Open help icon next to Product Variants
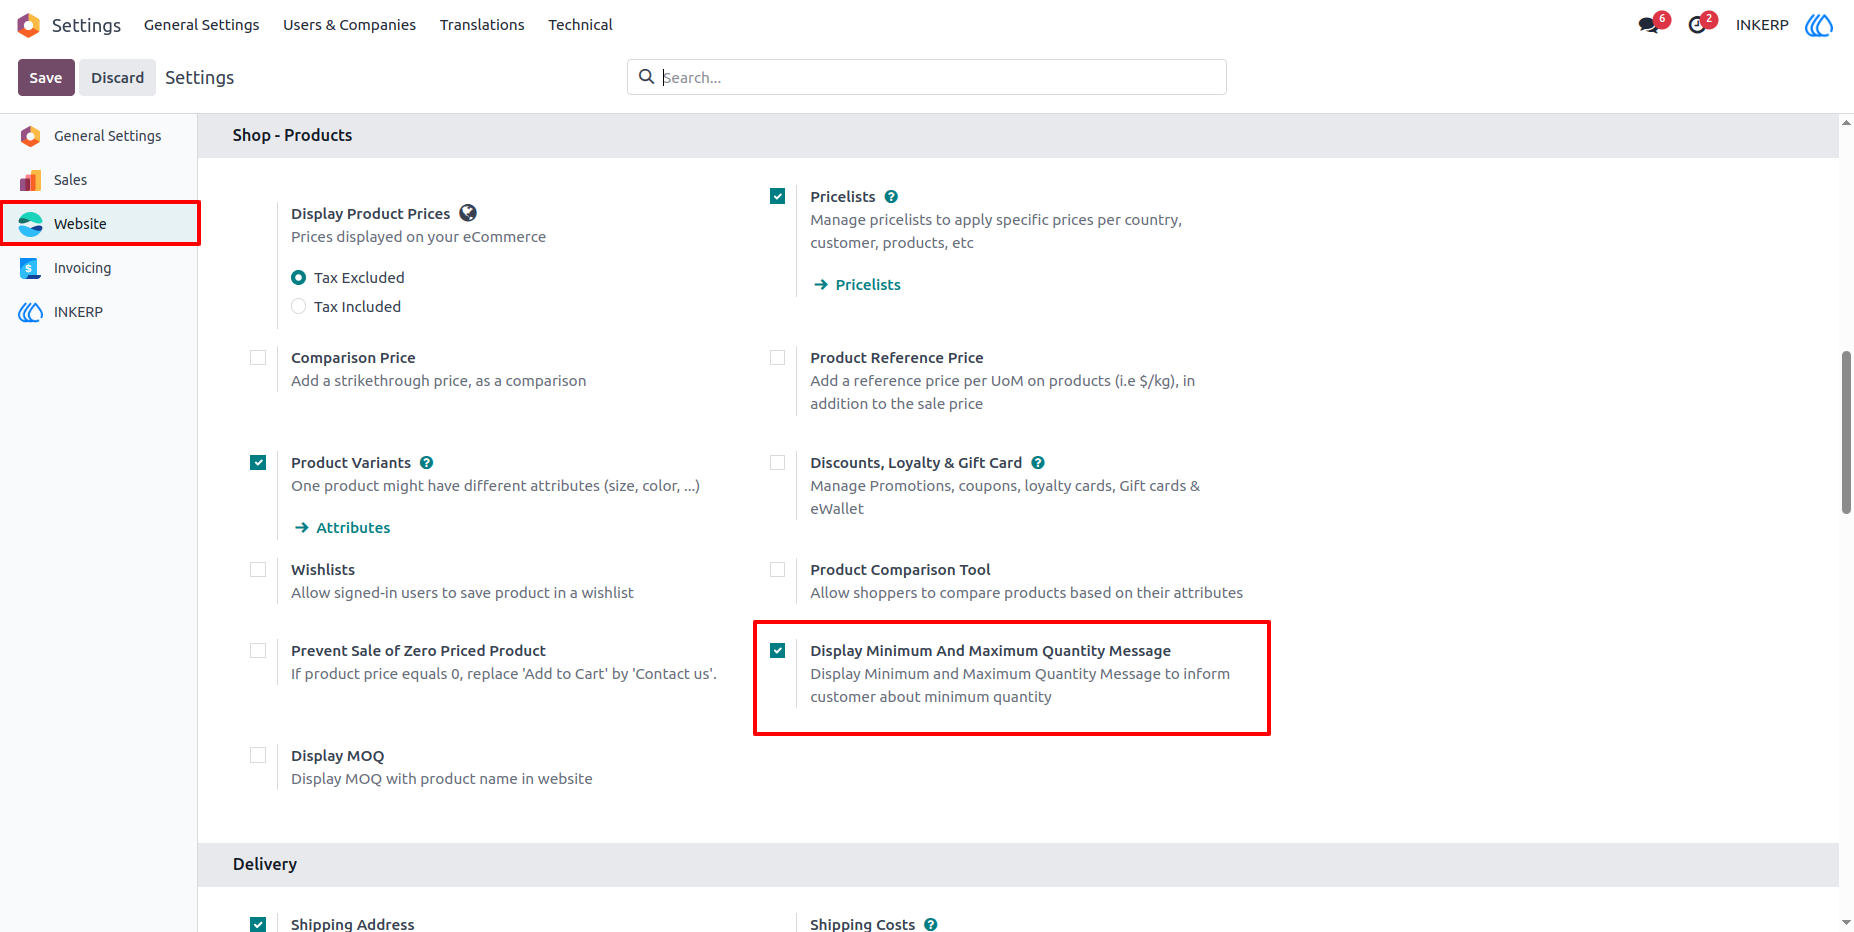 (x=427, y=463)
